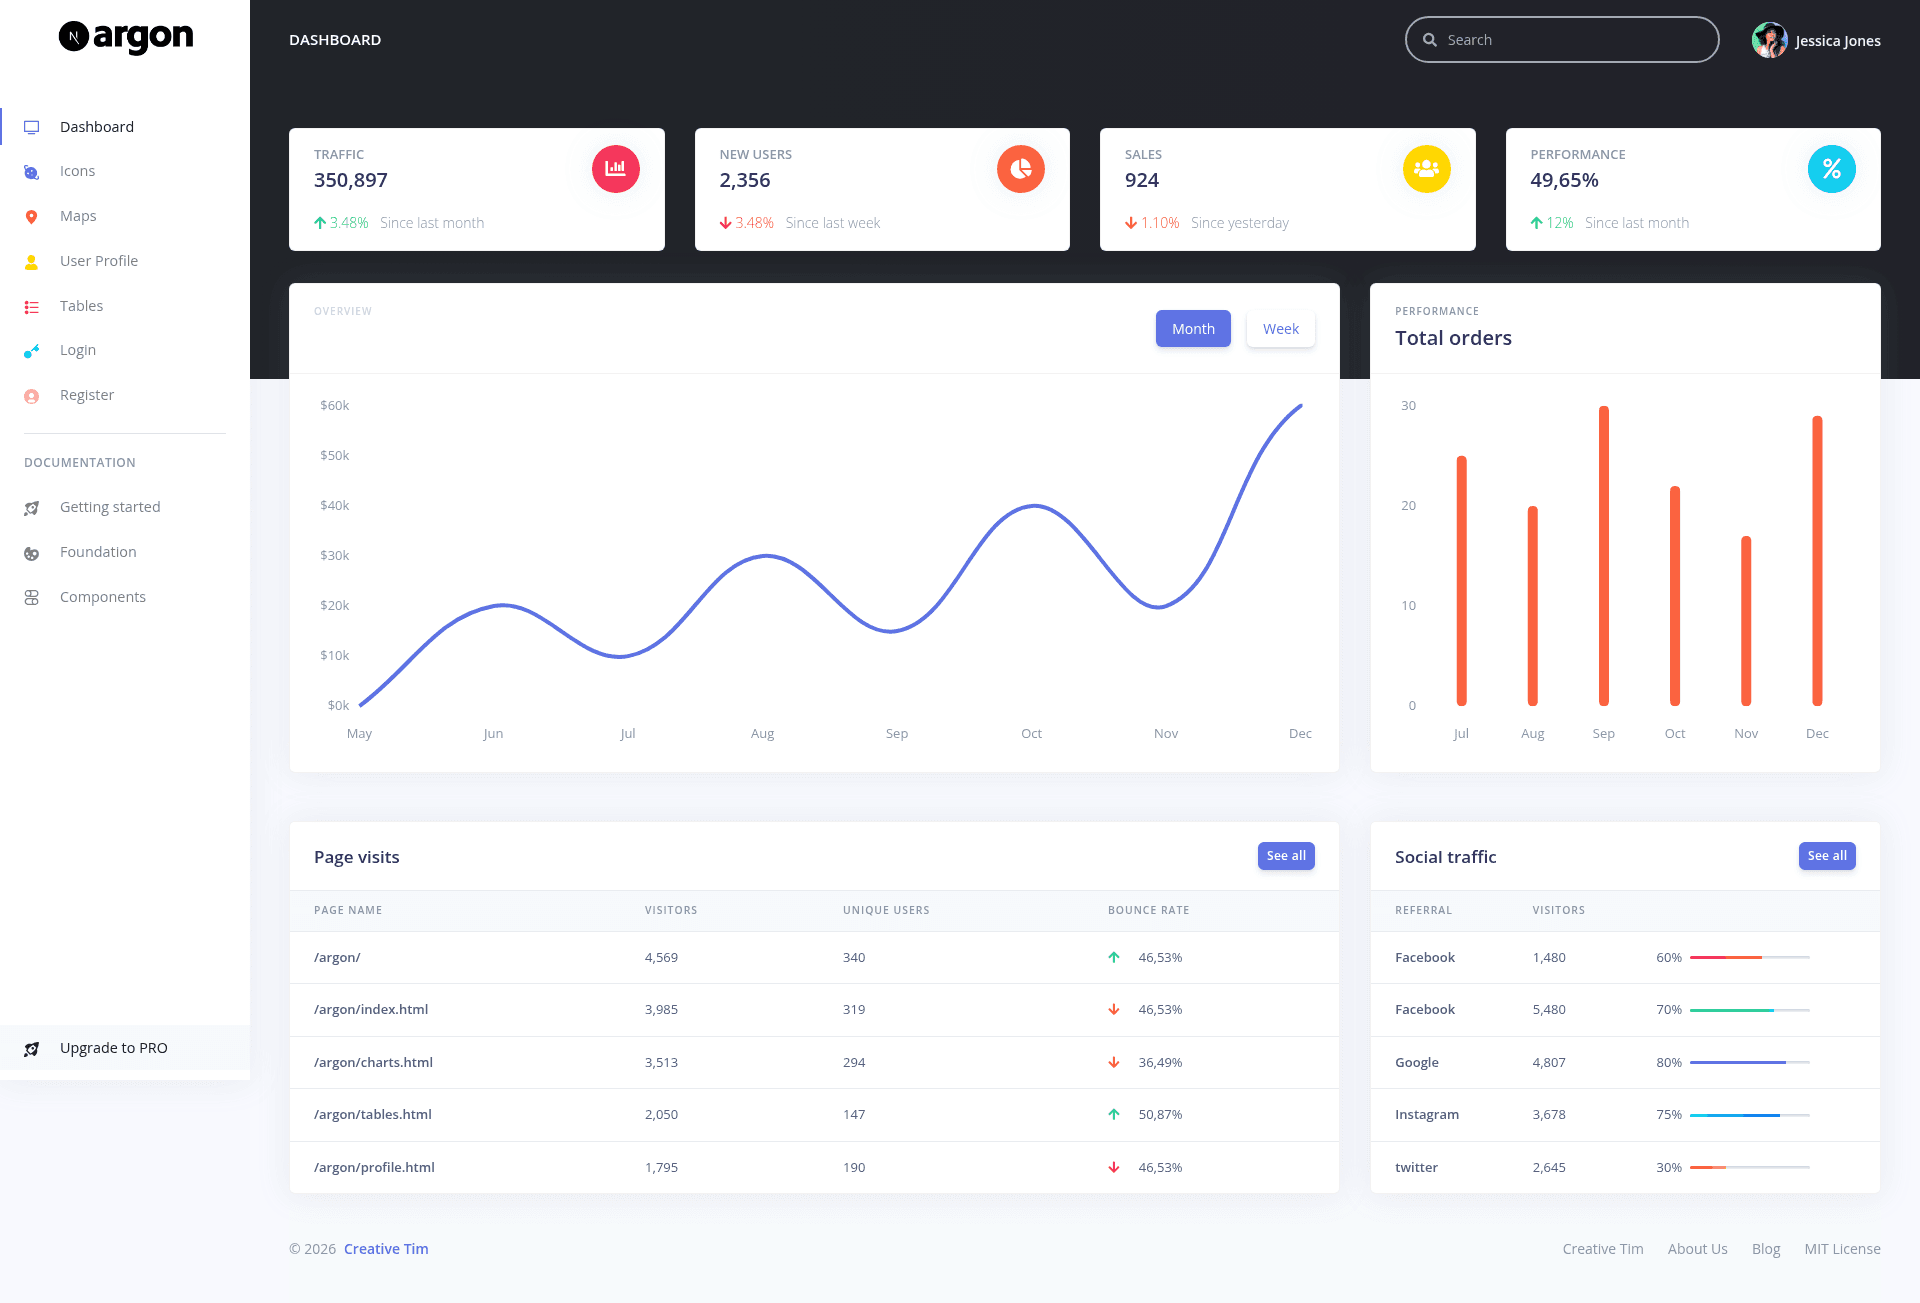This screenshot has height=1303, width=1920.
Task: Switch overview chart to Month
Action: (x=1193, y=329)
